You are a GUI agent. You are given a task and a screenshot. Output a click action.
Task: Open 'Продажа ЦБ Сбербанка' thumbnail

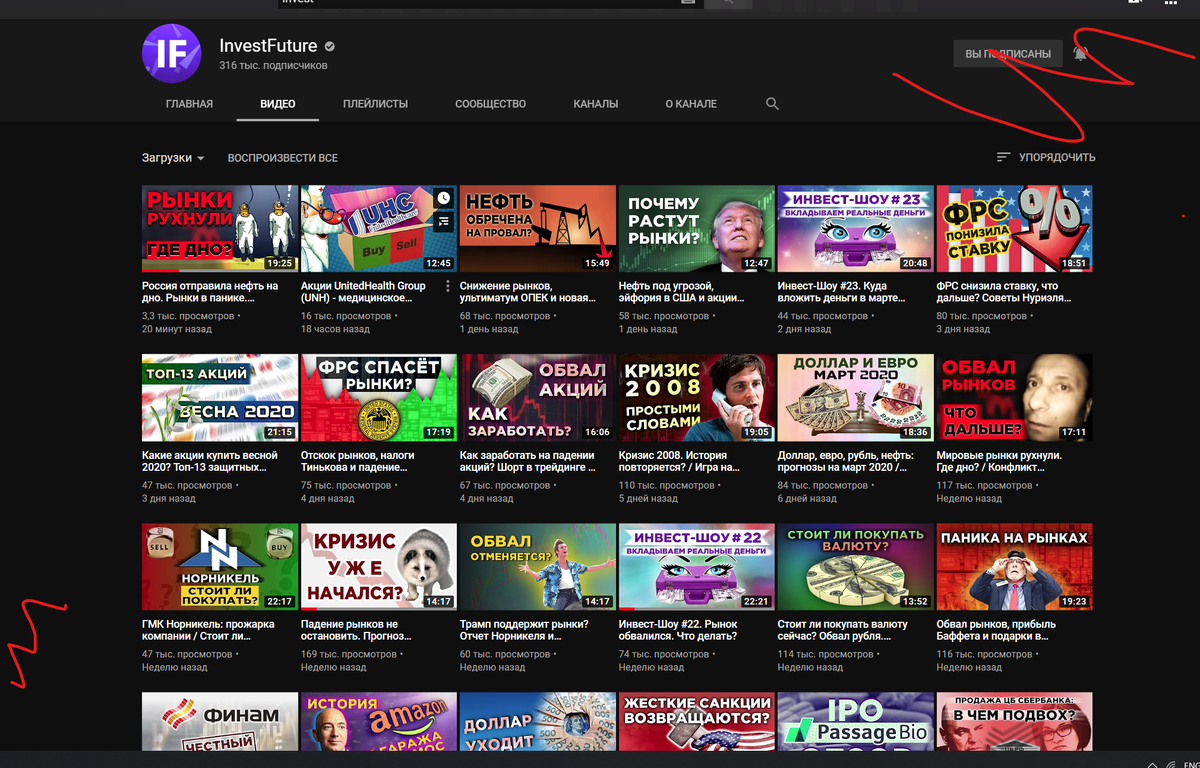point(1014,722)
